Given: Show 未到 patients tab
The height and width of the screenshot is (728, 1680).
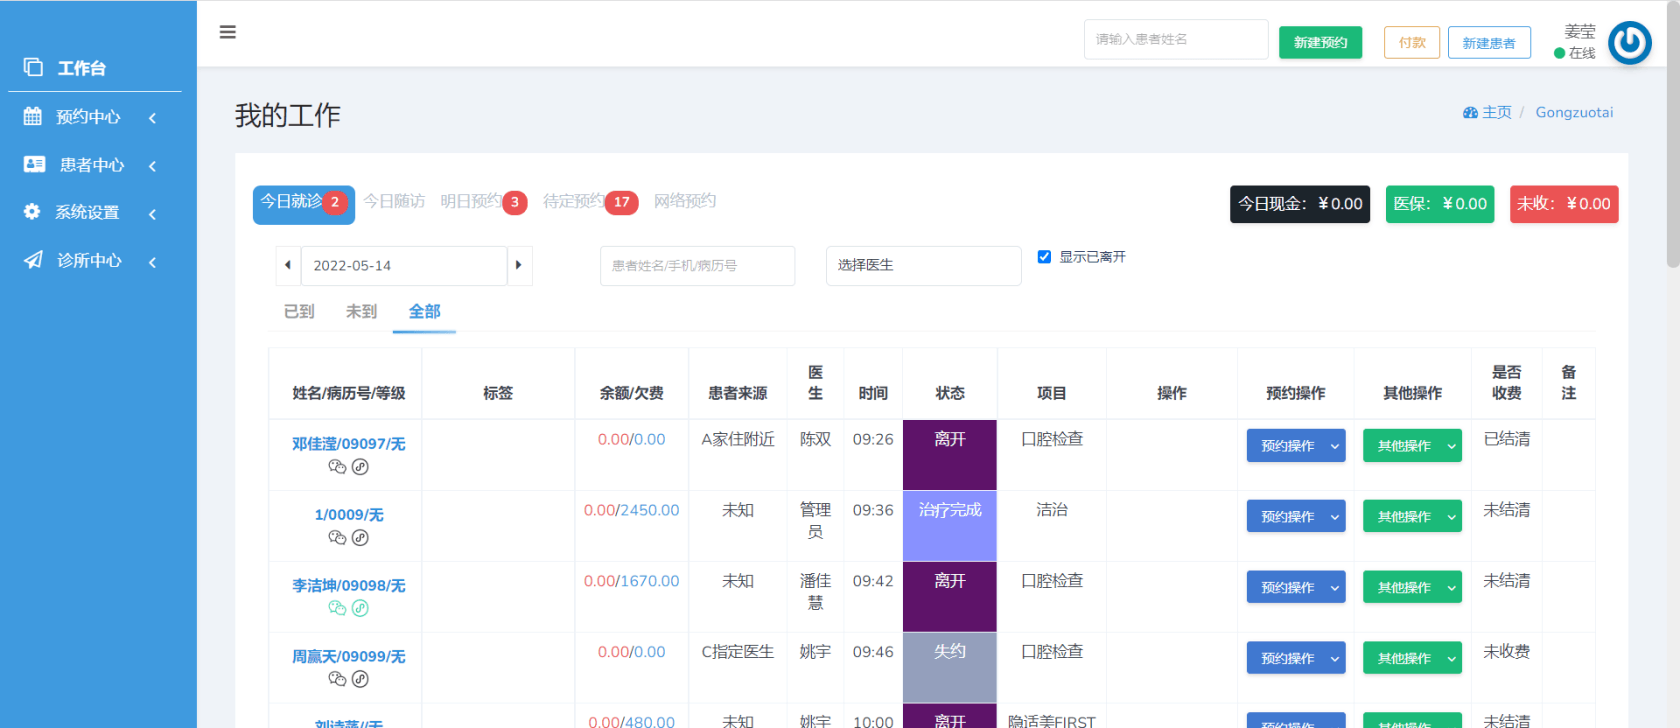Looking at the screenshot, I should [361, 312].
